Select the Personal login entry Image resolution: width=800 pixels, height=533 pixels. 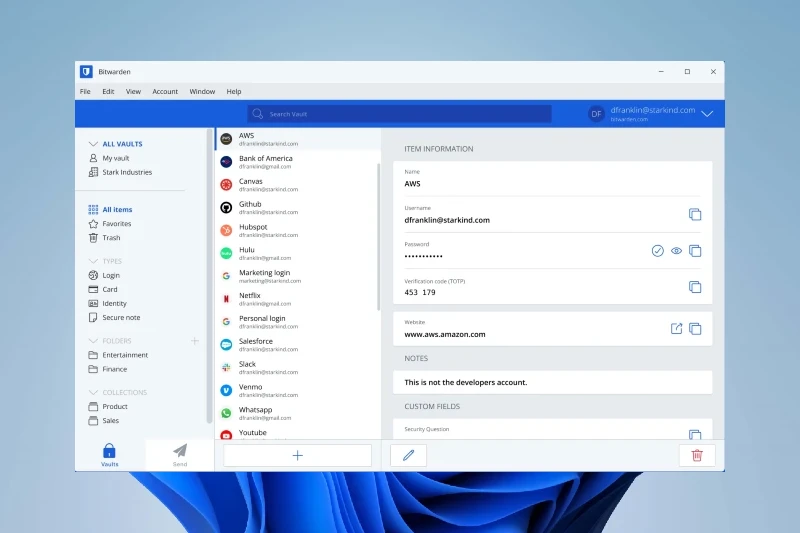(296, 322)
